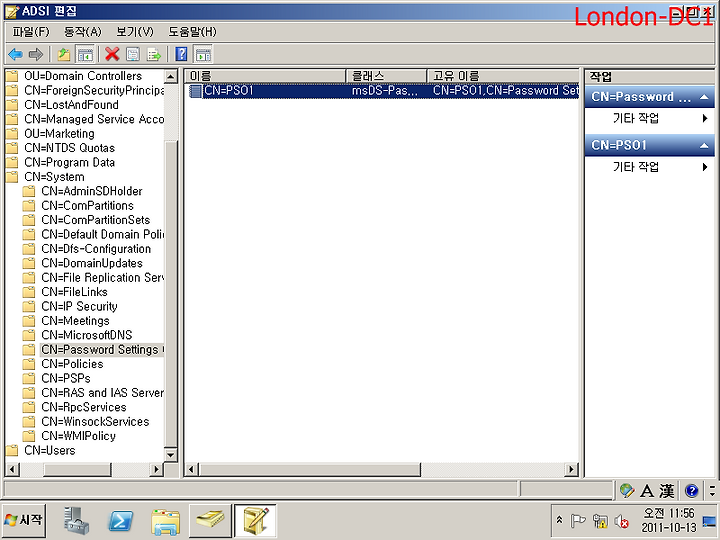The width and height of the screenshot is (720, 540).
Task: Click Show desktop button beside clock
Action: pyautogui.click(x=710, y=521)
